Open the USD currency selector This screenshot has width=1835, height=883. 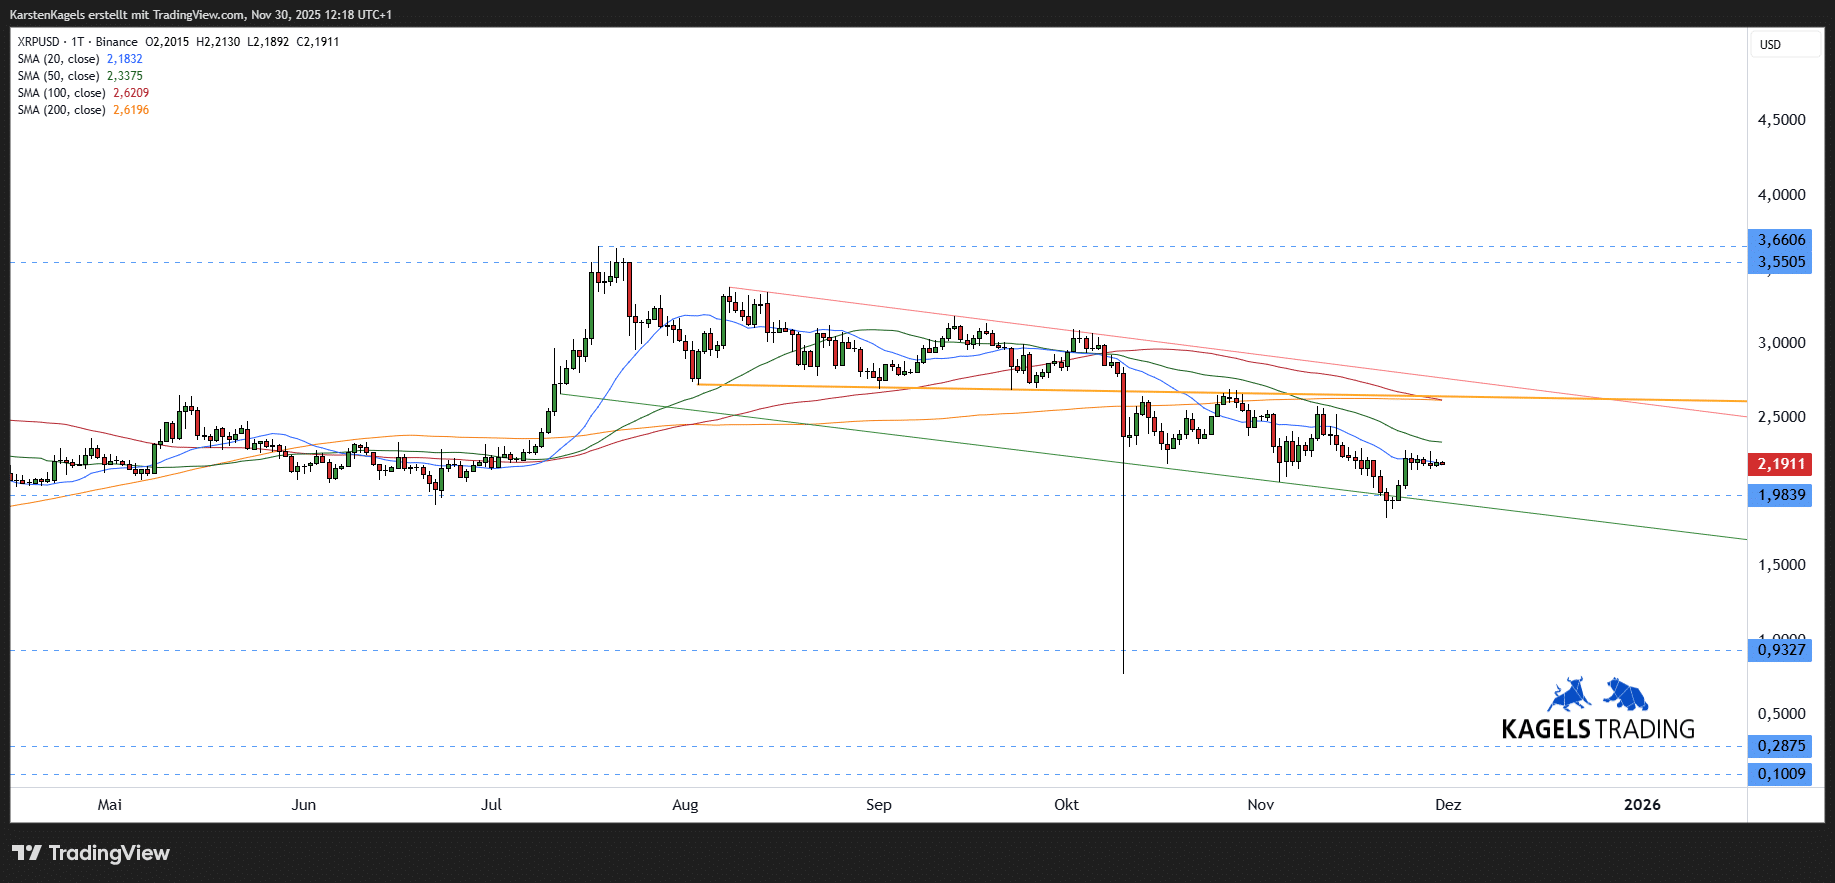tap(1770, 45)
